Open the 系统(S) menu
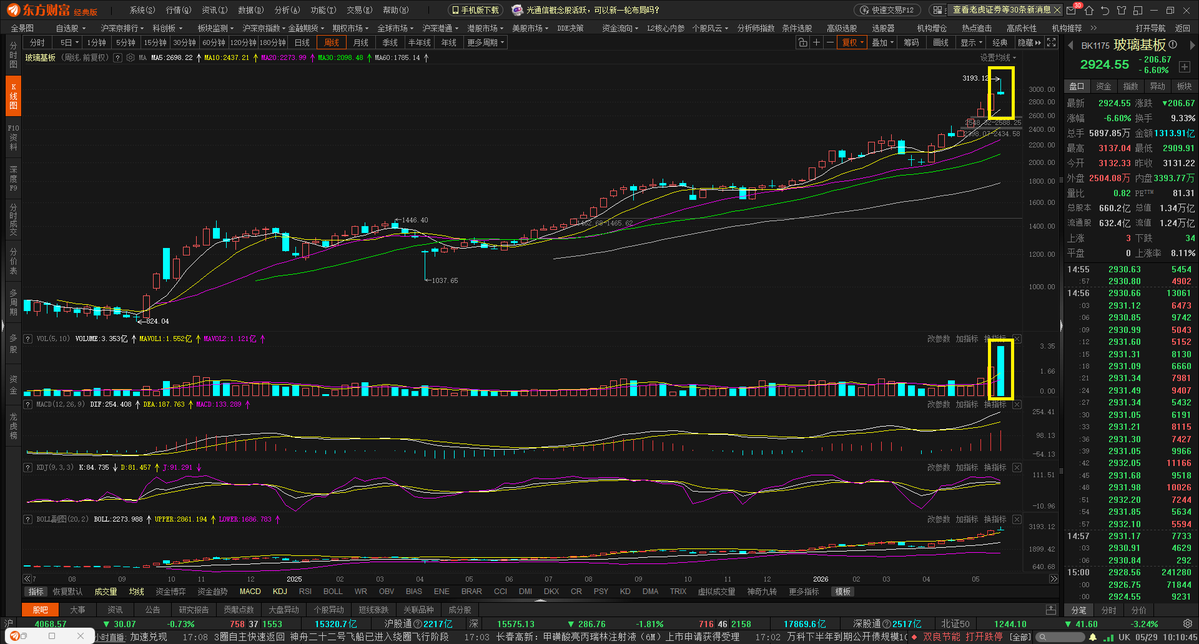The height and width of the screenshot is (644, 1199). pos(141,10)
